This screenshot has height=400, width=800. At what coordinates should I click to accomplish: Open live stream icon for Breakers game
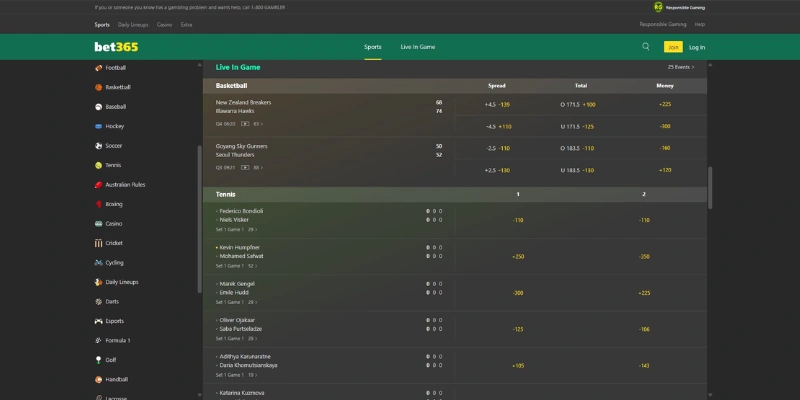tap(245, 123)
